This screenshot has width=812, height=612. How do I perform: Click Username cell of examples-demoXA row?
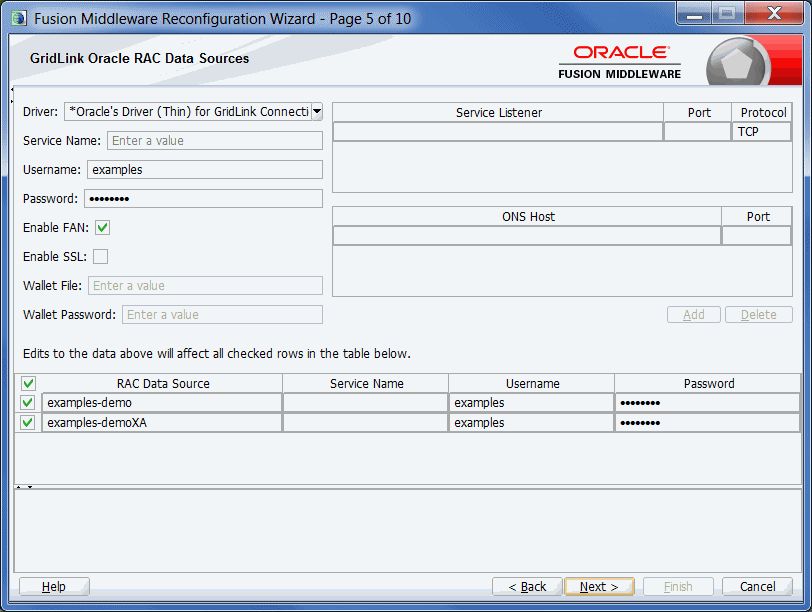click(x=531, y=422)
